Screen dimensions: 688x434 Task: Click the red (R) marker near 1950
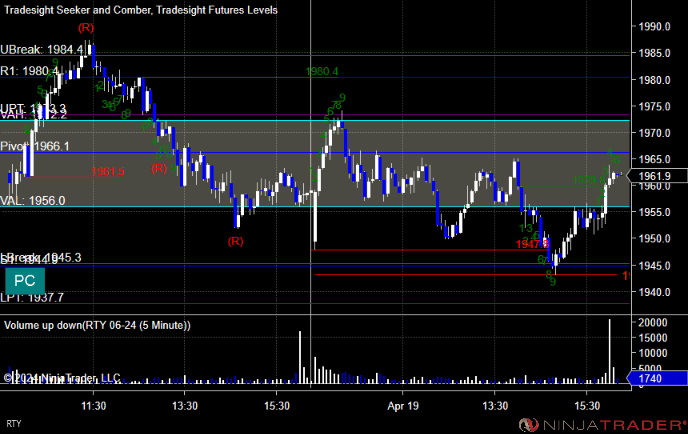click(x=236, y=241)
